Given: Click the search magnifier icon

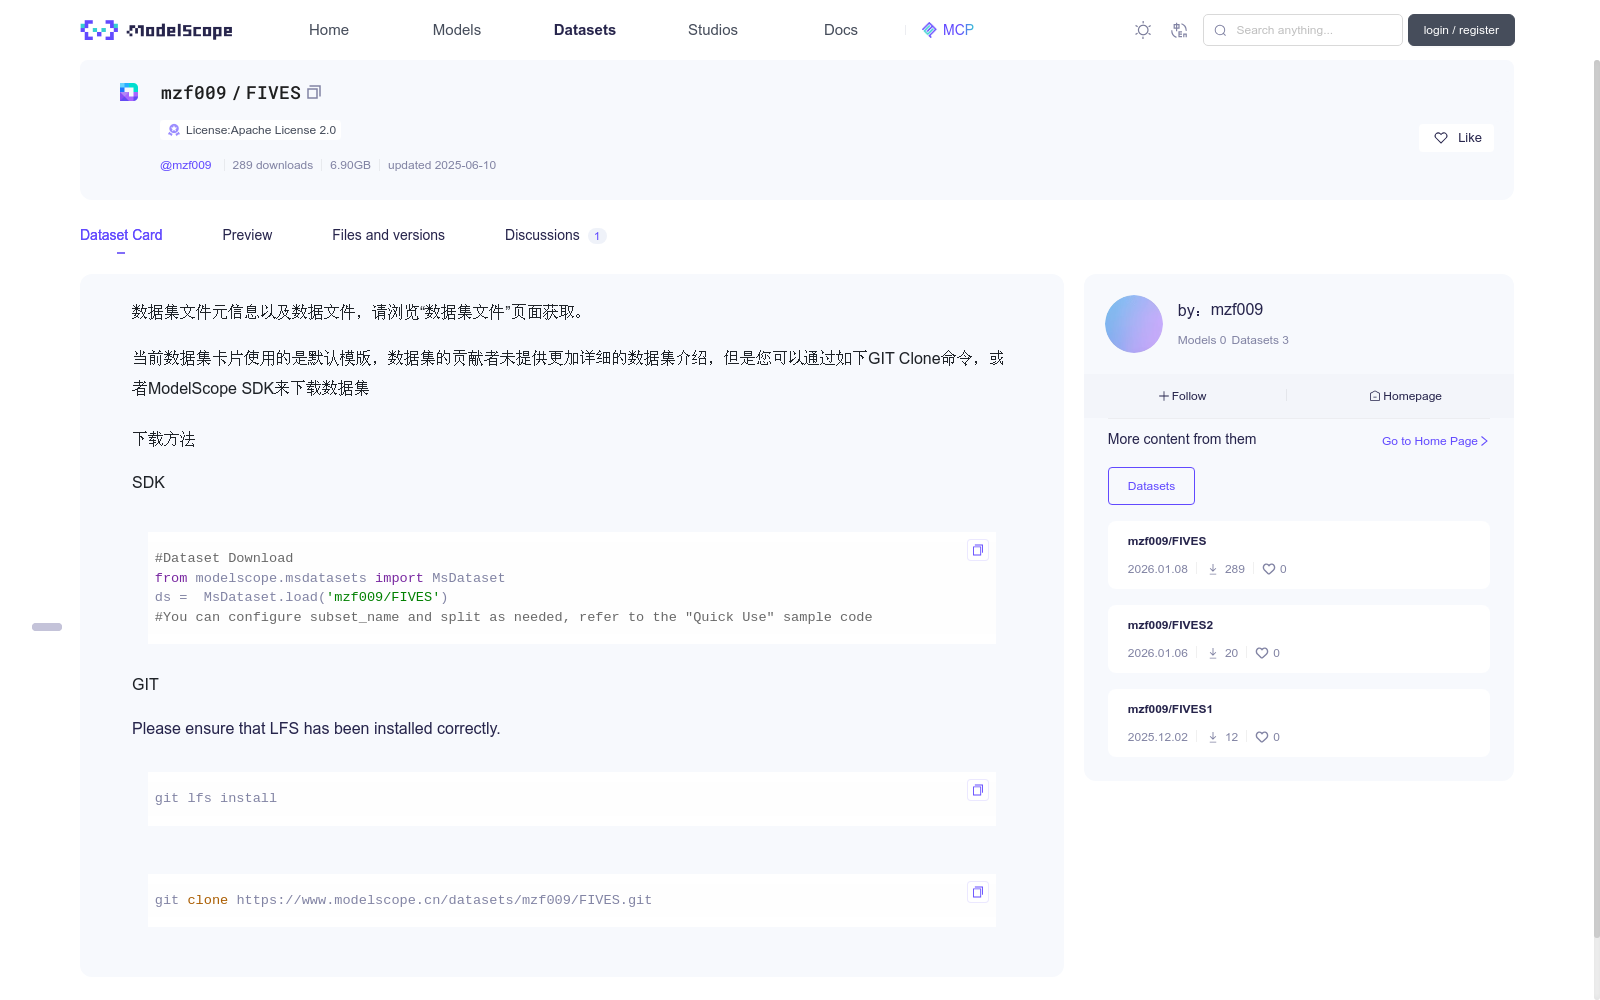Looking at the screenshot, I should (1220, 30).
